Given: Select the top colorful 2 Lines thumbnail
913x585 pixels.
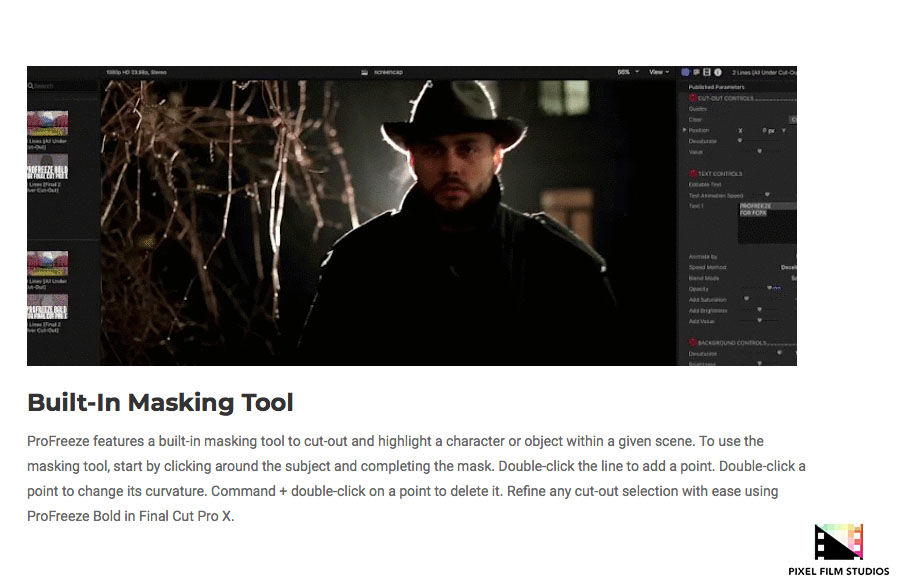Looking at the screenshot, I should click(48, 123).
